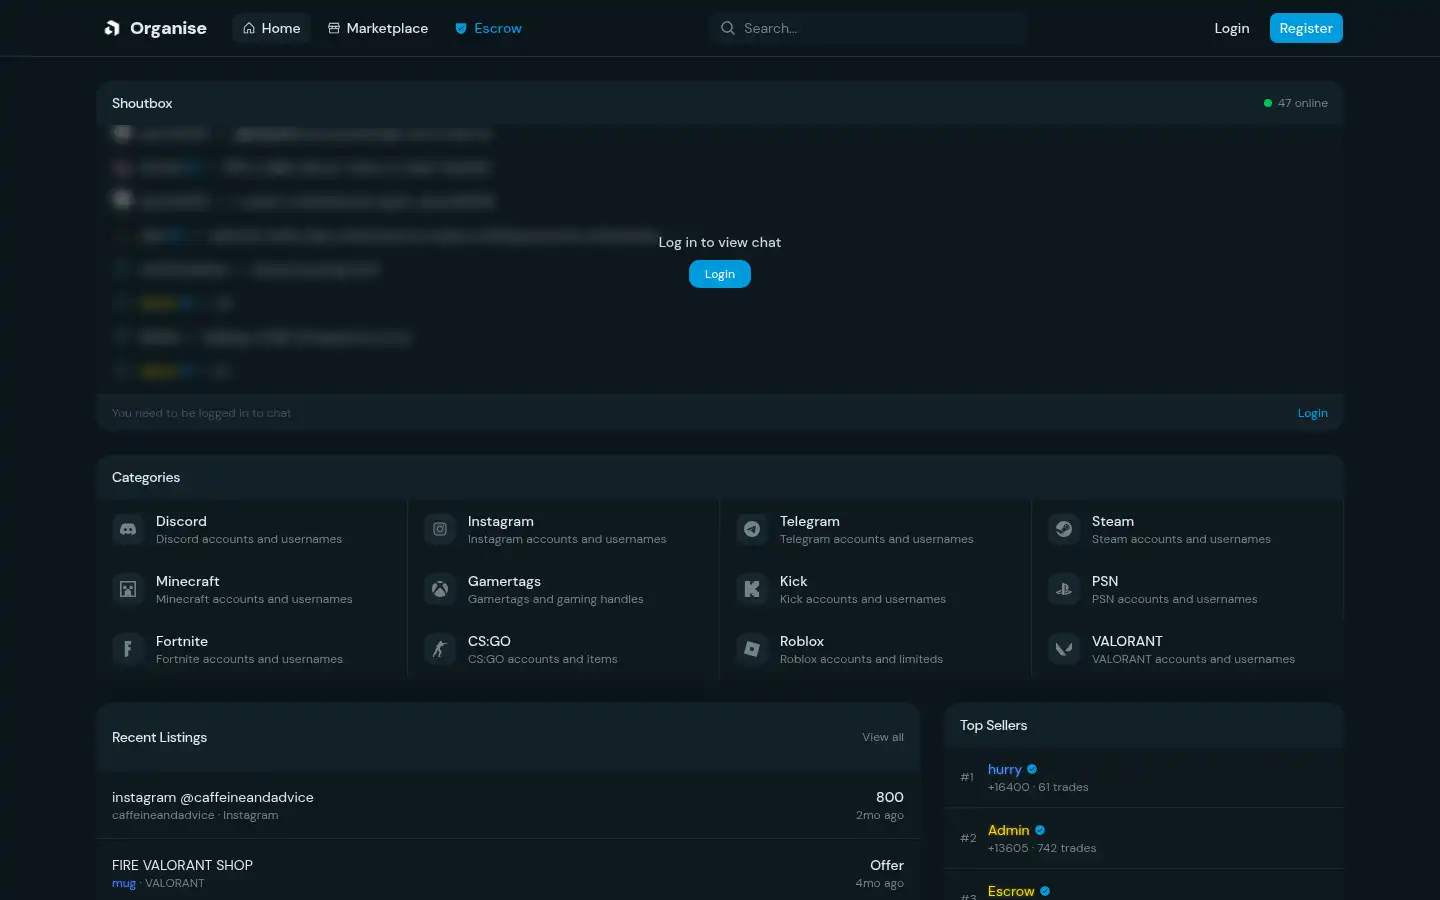The height and width of the screenshot is (900, 1440).
Task: Open the Instagram category title
Action: [x=501, y=521]
